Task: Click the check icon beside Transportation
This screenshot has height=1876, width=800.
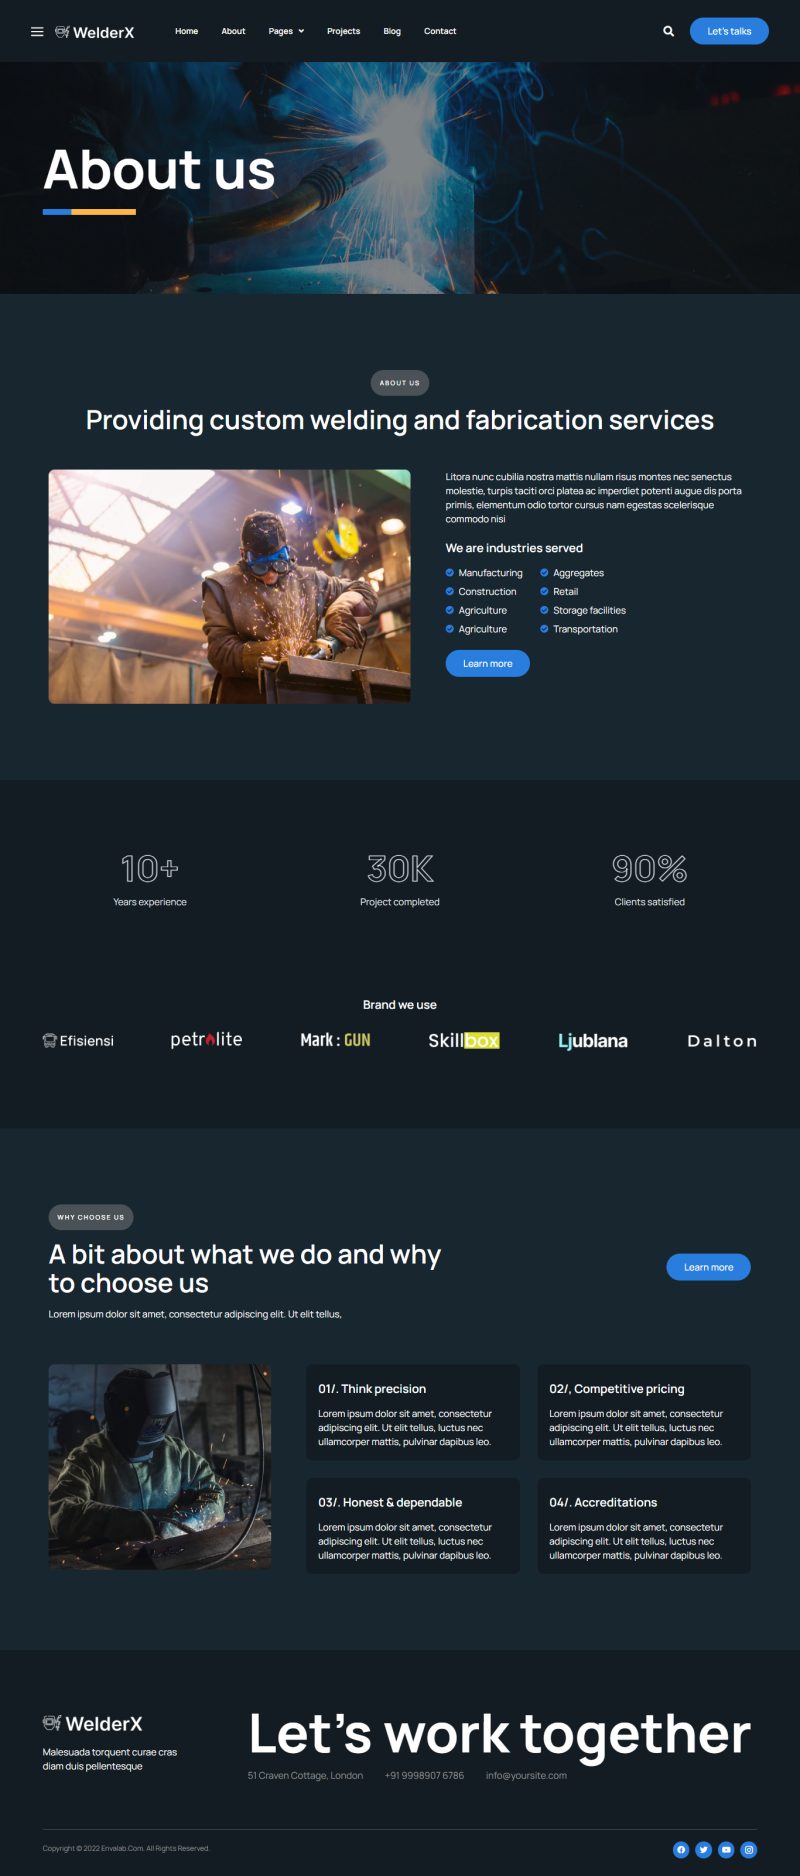Action: tap(544, 629)
